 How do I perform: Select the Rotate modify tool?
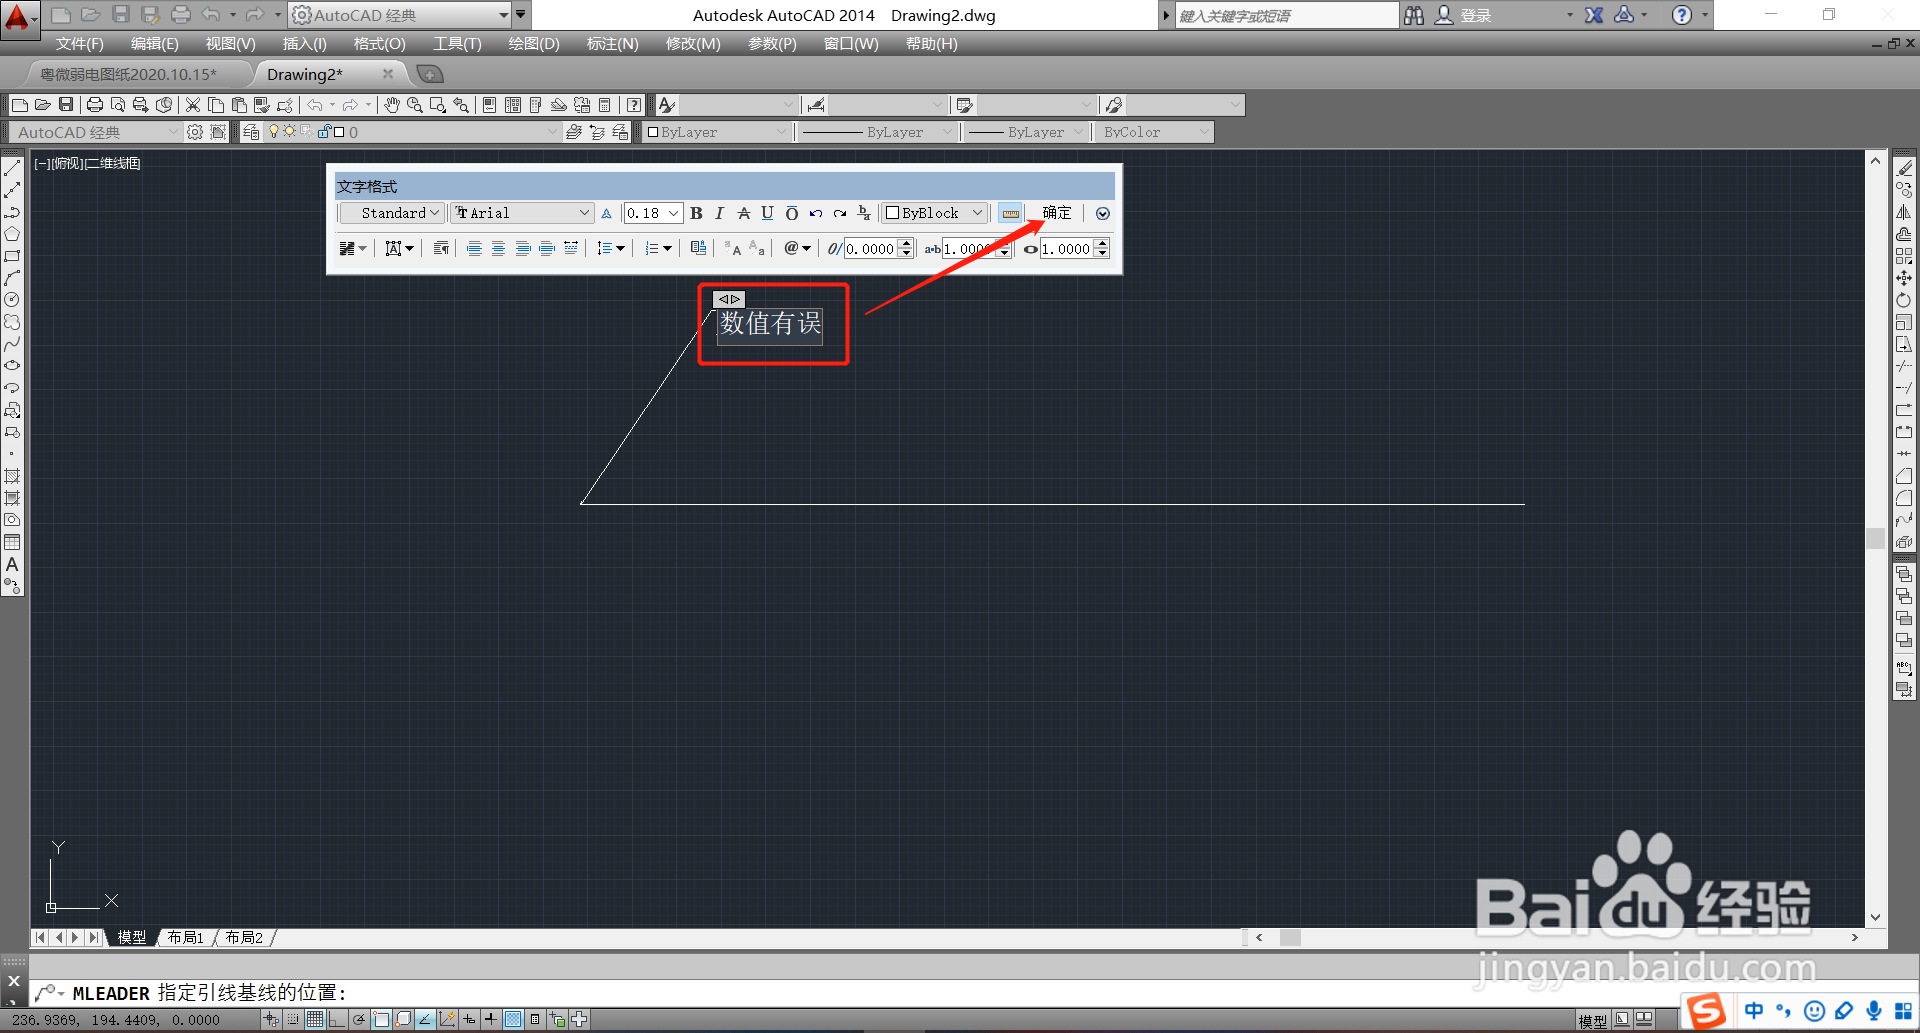[x=1904, y=300]
